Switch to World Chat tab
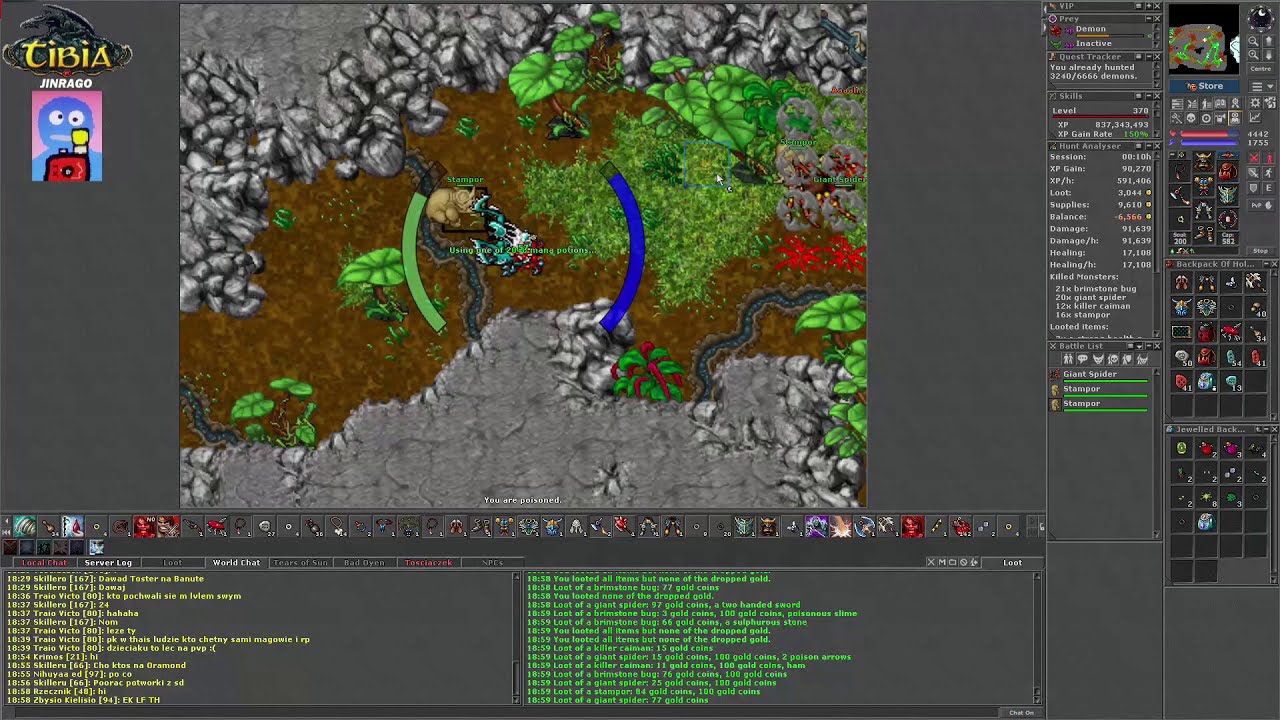The height and width of the screenshot is (720, 1280). coord(236,563)
